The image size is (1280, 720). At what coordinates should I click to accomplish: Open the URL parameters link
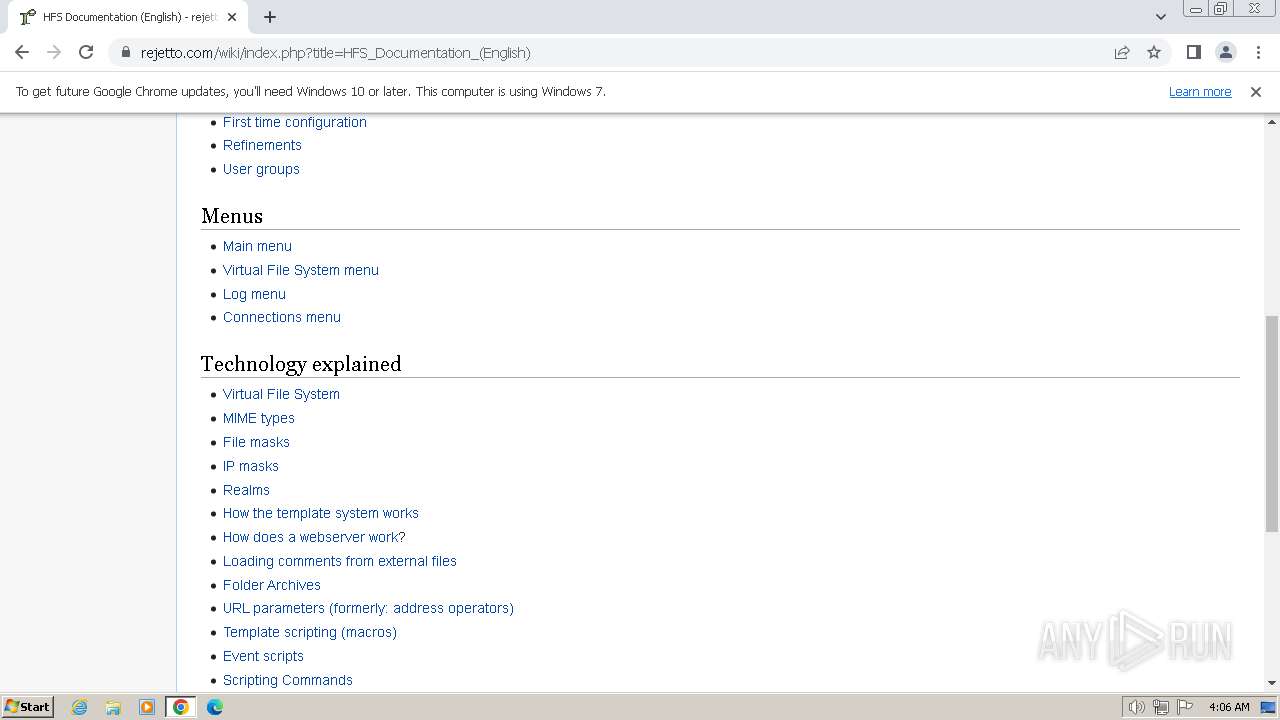368,608
